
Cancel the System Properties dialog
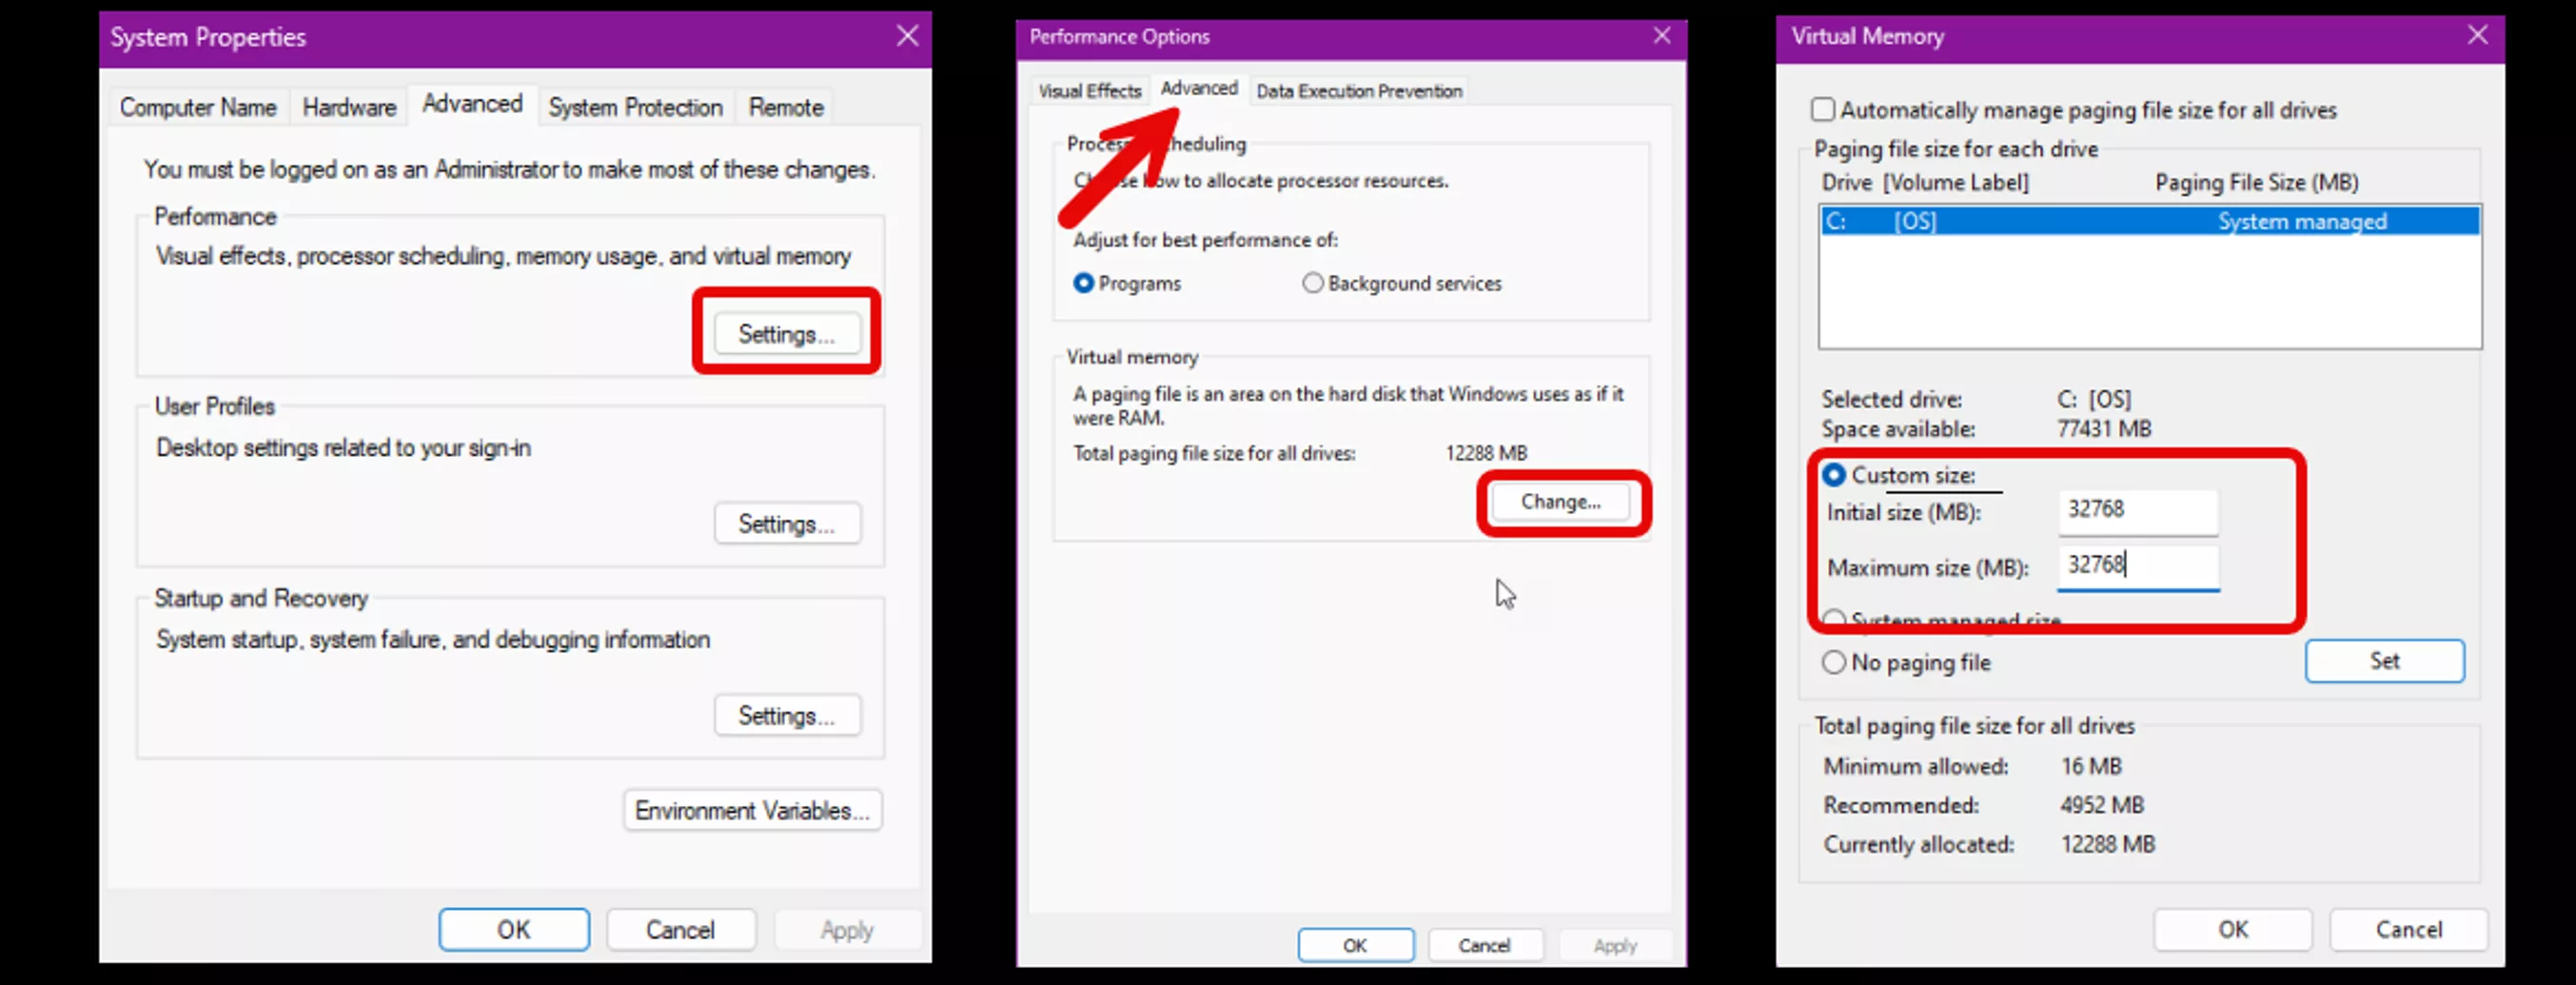[681, 929]
